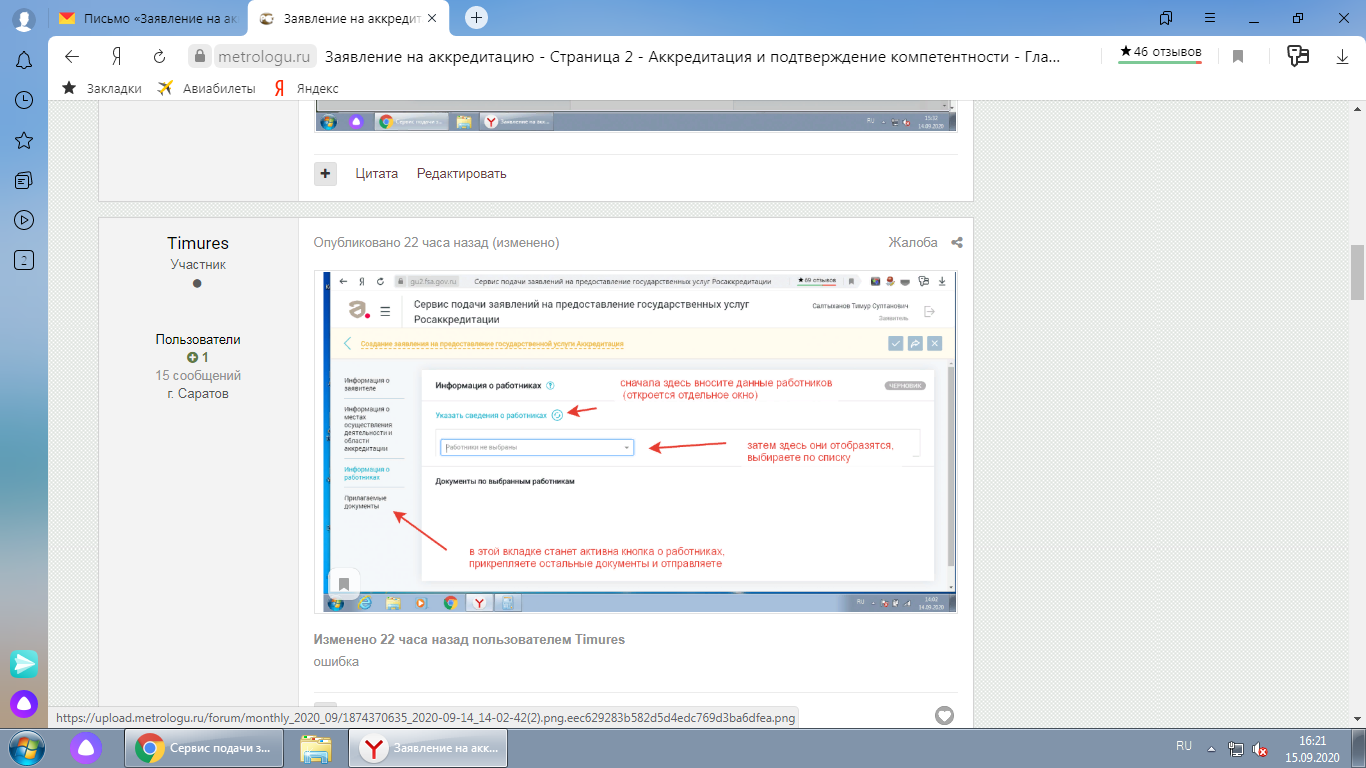The width and height of the screenshot is (1366, 768).
Task: Open favorites star in the sidebar
Action: [x=24, y=140]
